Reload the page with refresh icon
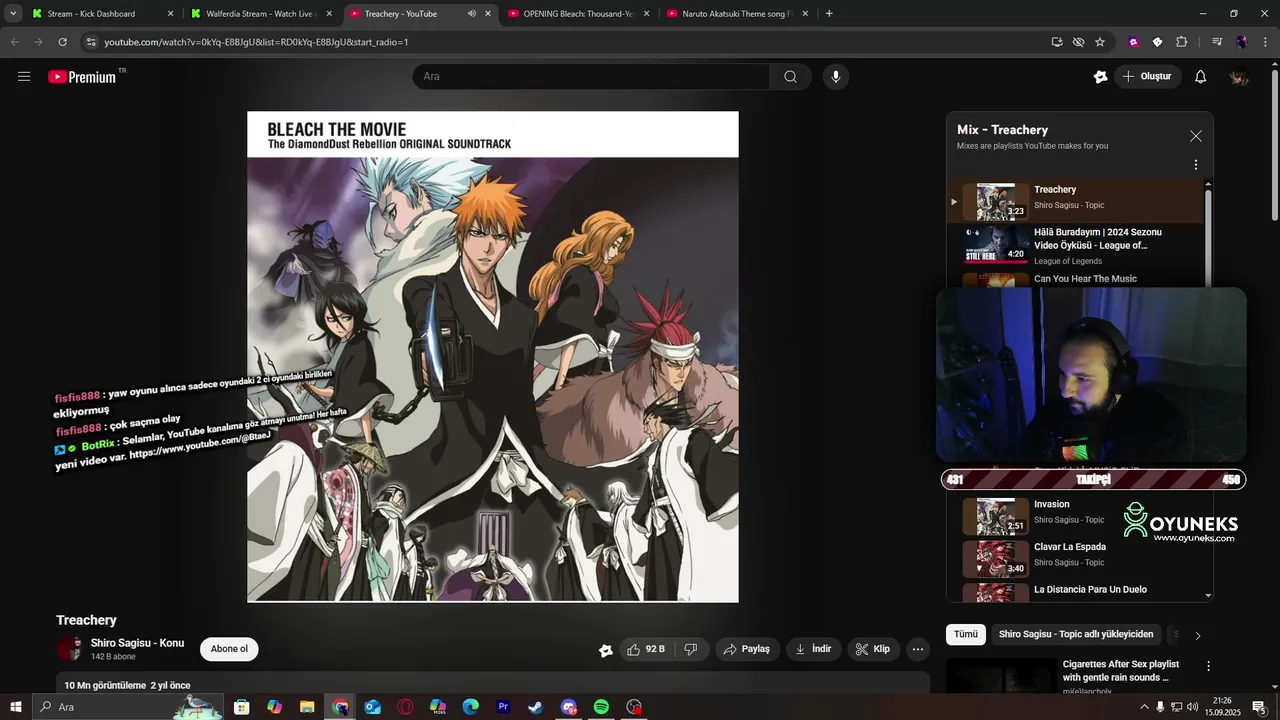The height and width of the screenshot is (720, 1280). click(62, 42)
